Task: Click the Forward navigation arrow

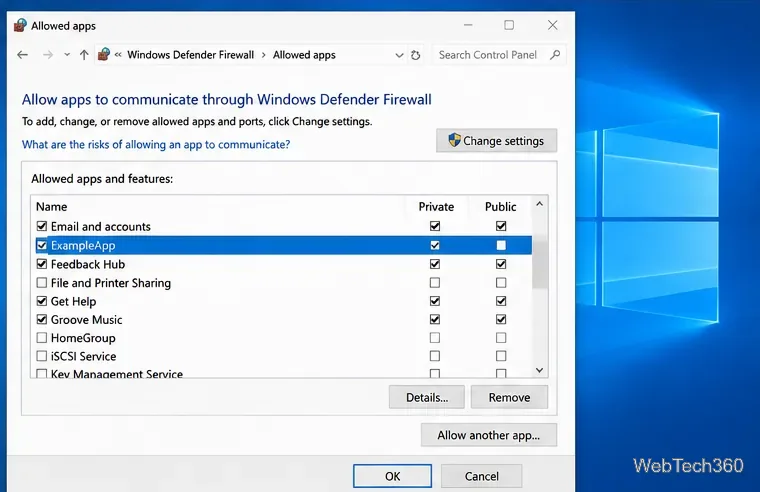Action: point(48,55)
